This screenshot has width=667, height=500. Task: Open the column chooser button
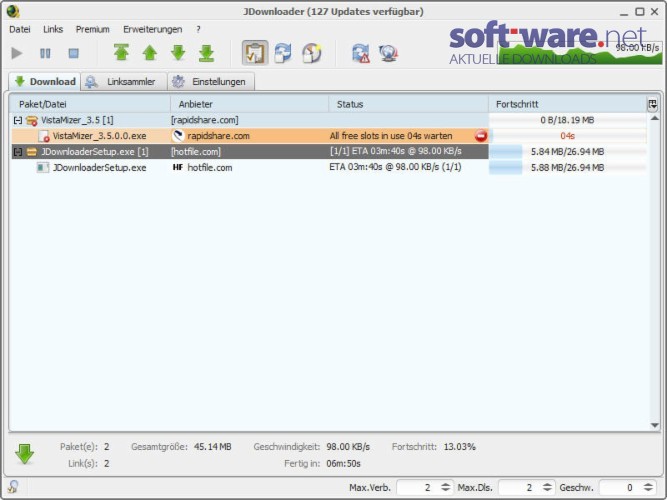coord(653,104)
